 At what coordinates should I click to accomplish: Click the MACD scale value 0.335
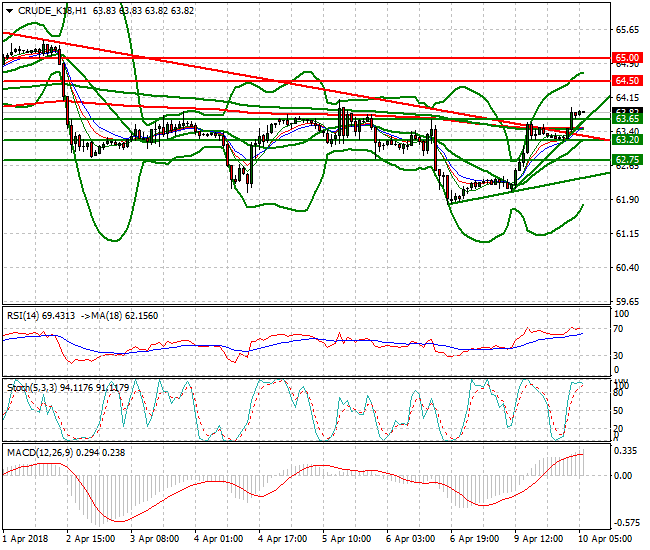626,451
